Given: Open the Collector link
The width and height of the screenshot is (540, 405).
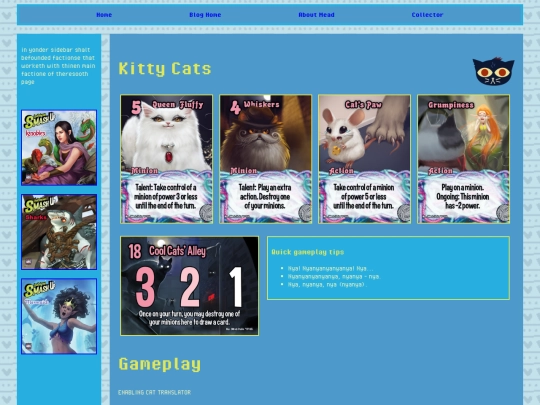Looking at the screenshot, I should pos(427,15).
